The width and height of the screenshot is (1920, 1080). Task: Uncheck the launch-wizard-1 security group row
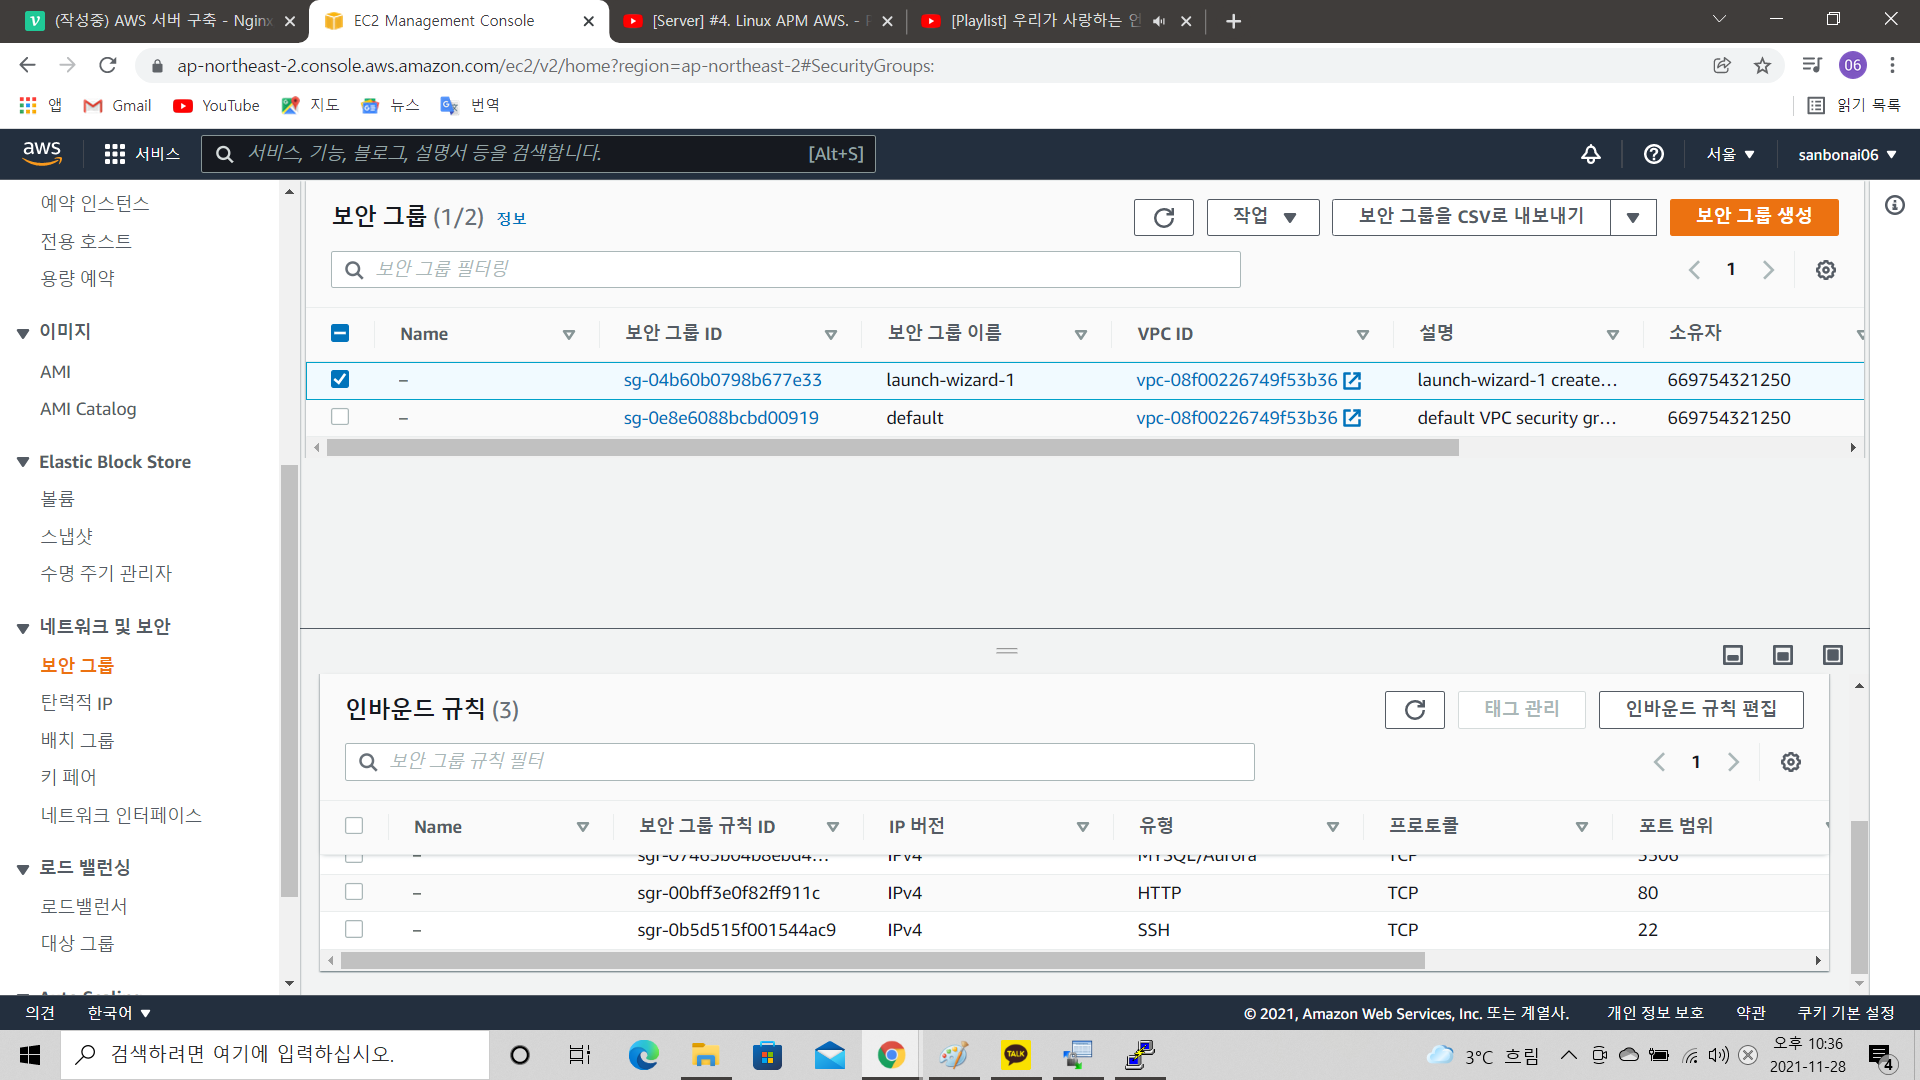[340, 379]
